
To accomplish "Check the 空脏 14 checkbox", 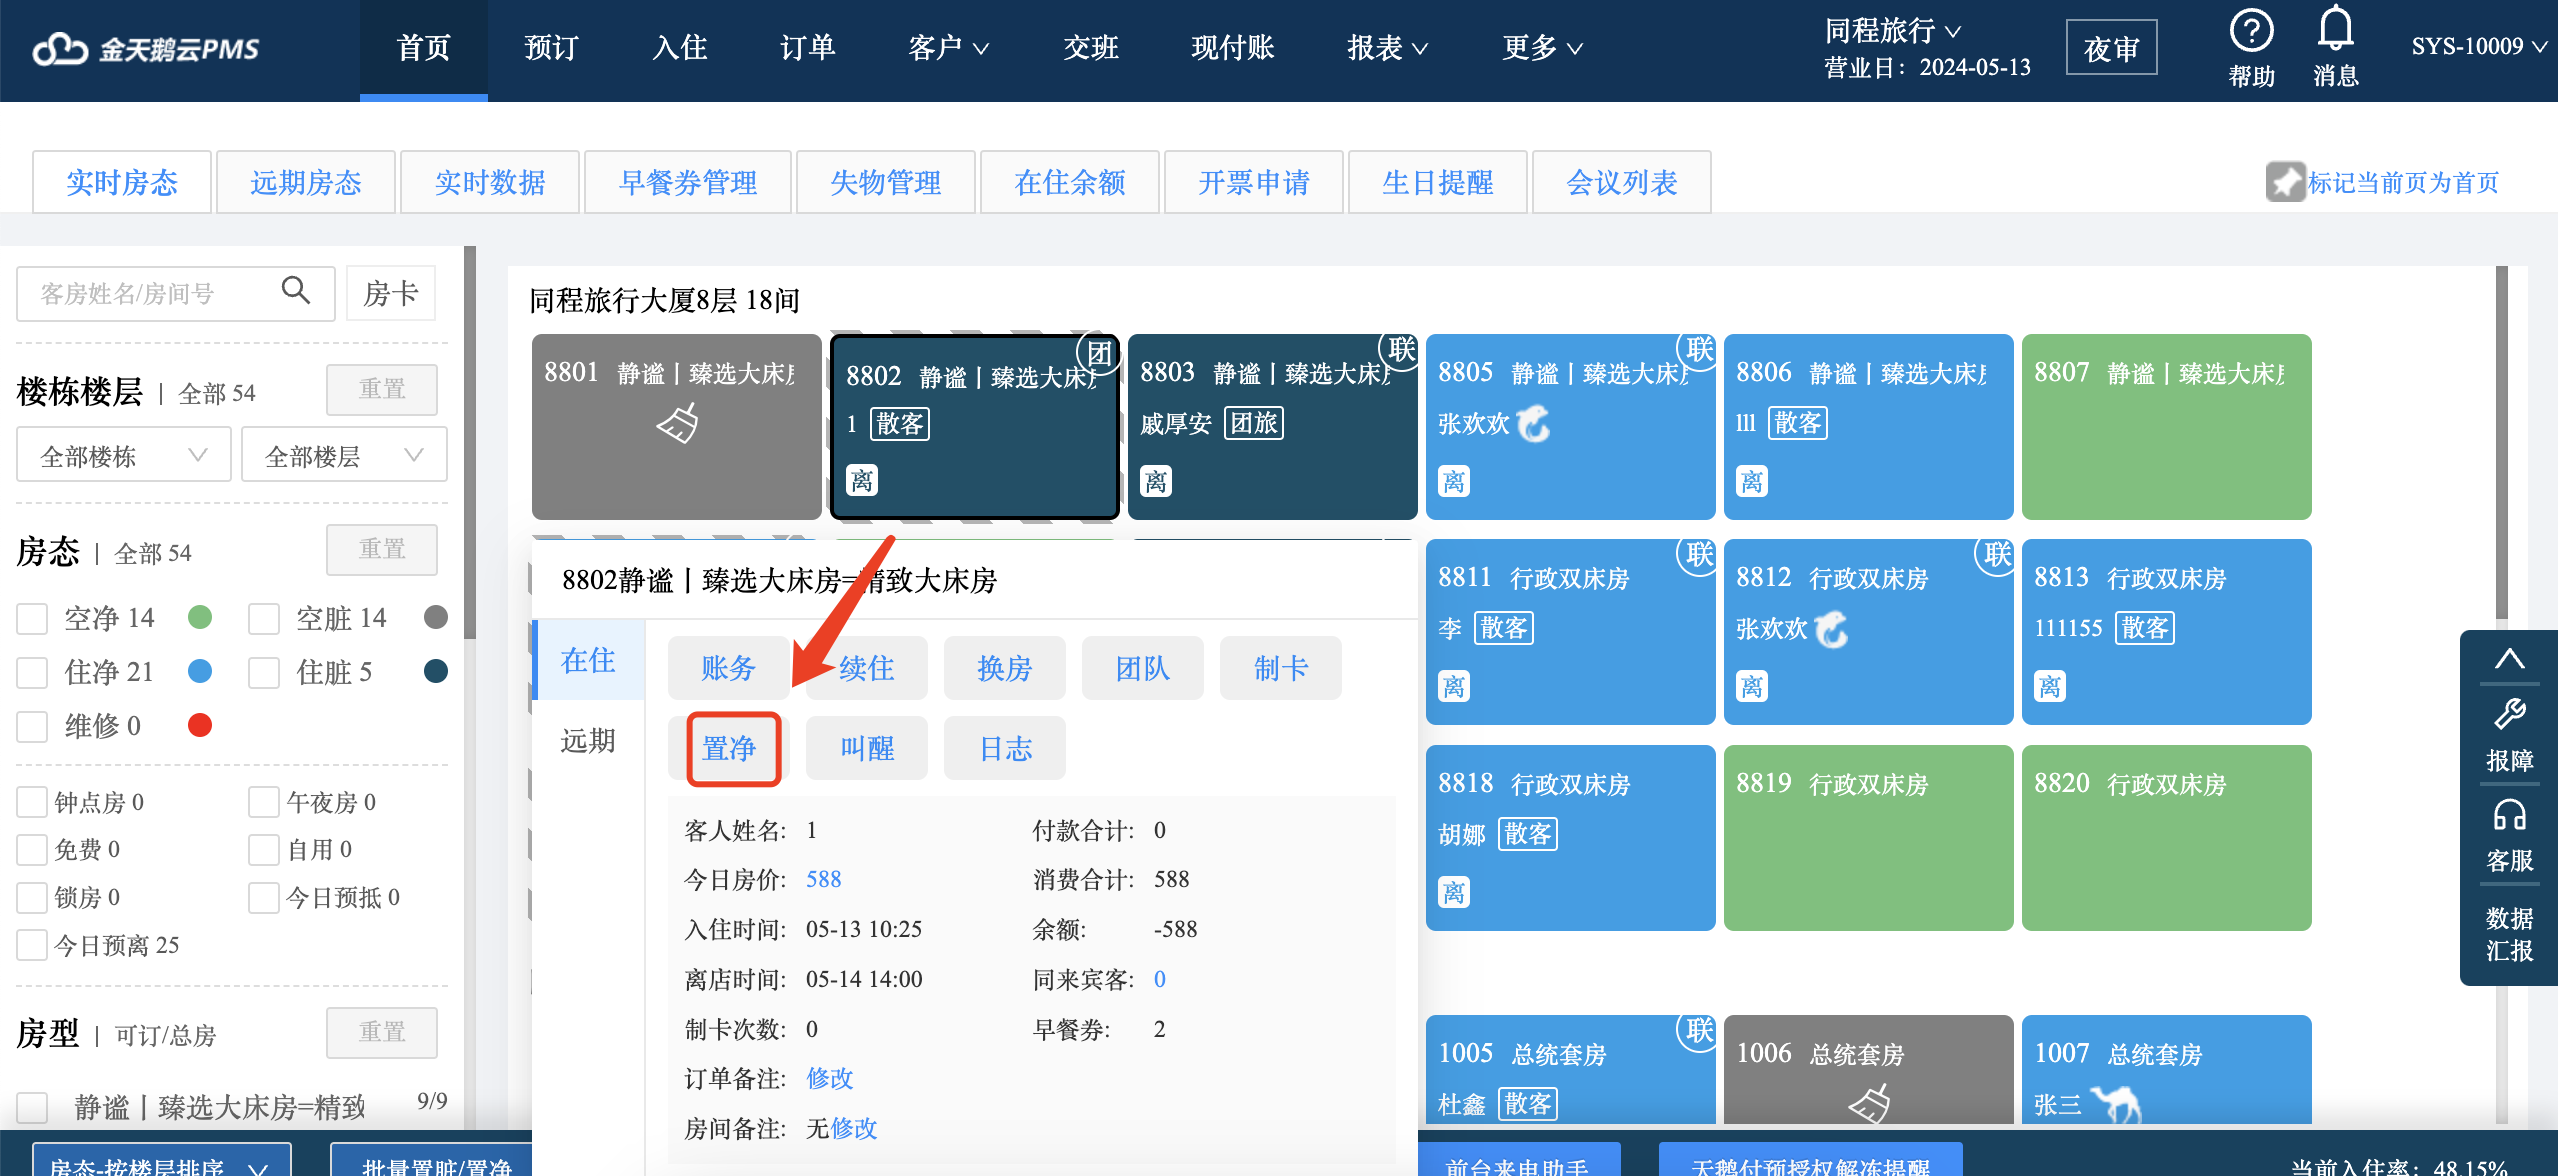I will pos(264,618).
